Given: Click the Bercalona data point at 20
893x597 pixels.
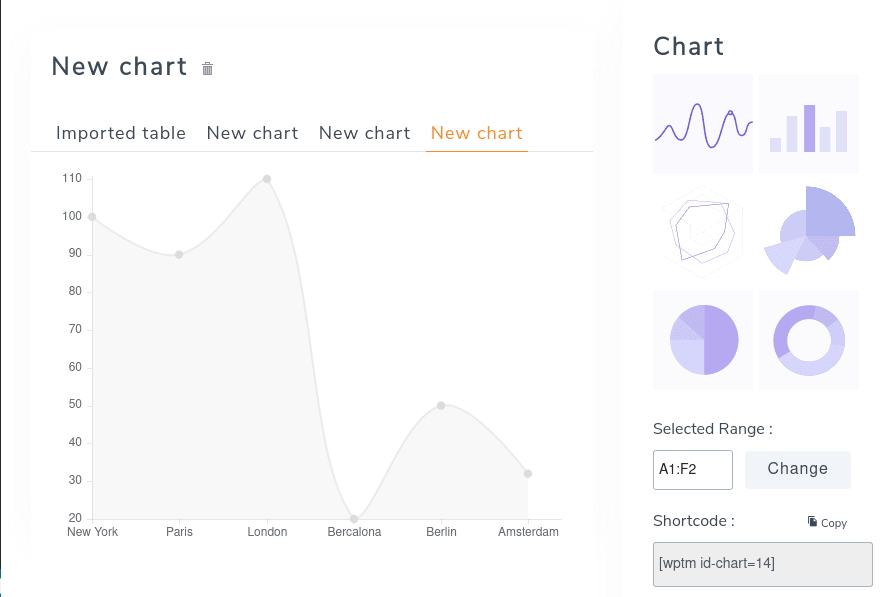Looking at the screenshot, I should tap(354, 519).
